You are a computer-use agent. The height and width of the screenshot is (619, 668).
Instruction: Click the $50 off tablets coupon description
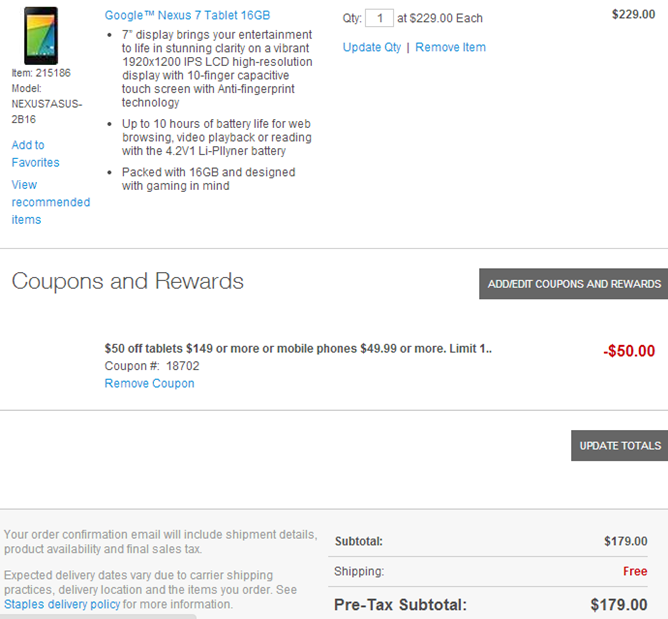(298, 348)
